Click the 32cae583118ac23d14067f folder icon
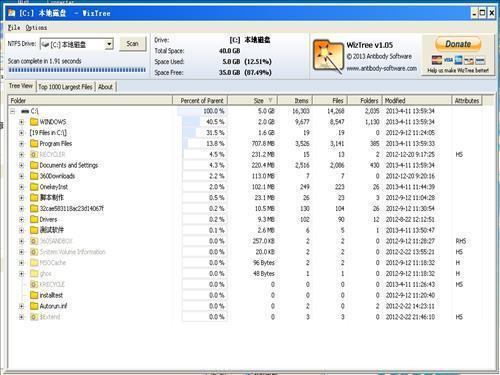 34,208
